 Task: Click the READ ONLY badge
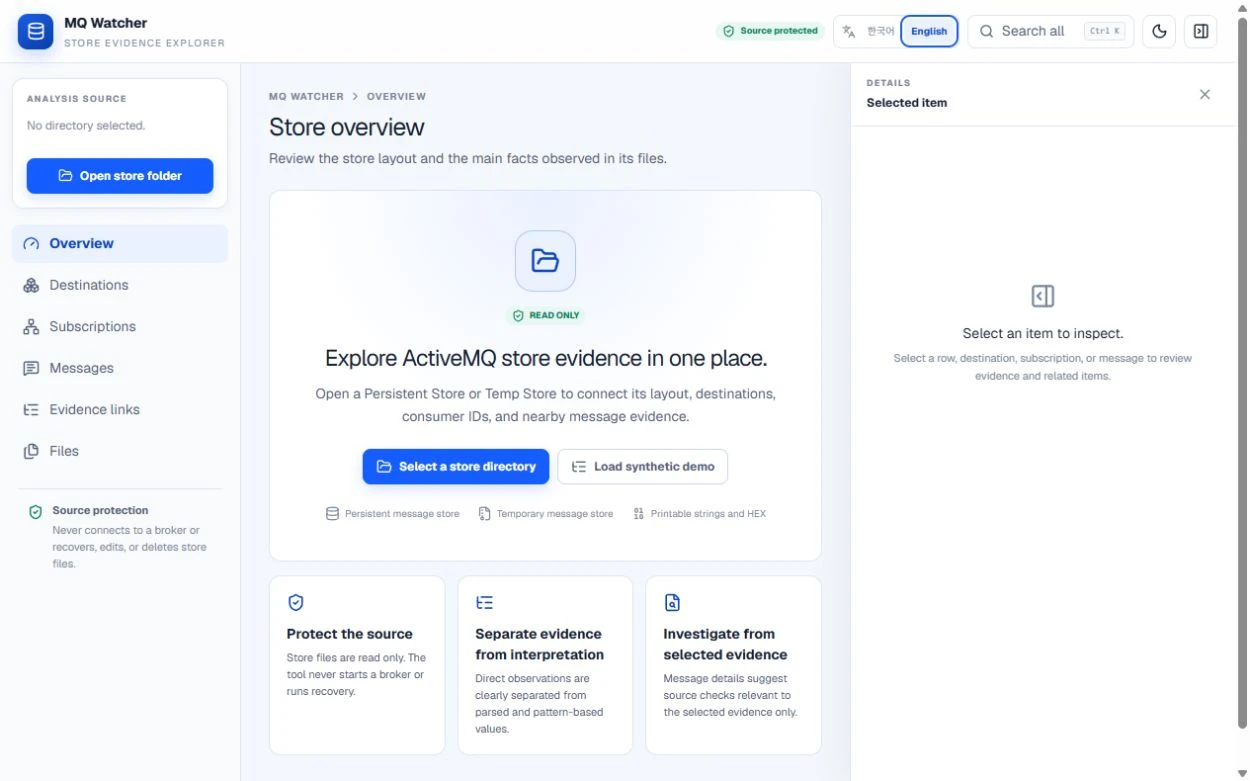pos(545,315)
